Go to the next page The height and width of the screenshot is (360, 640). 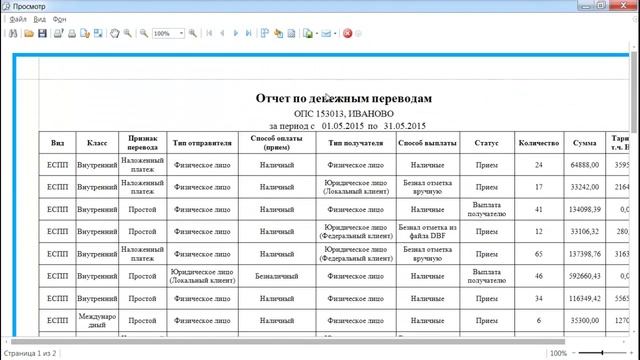[x=236, y=33]
